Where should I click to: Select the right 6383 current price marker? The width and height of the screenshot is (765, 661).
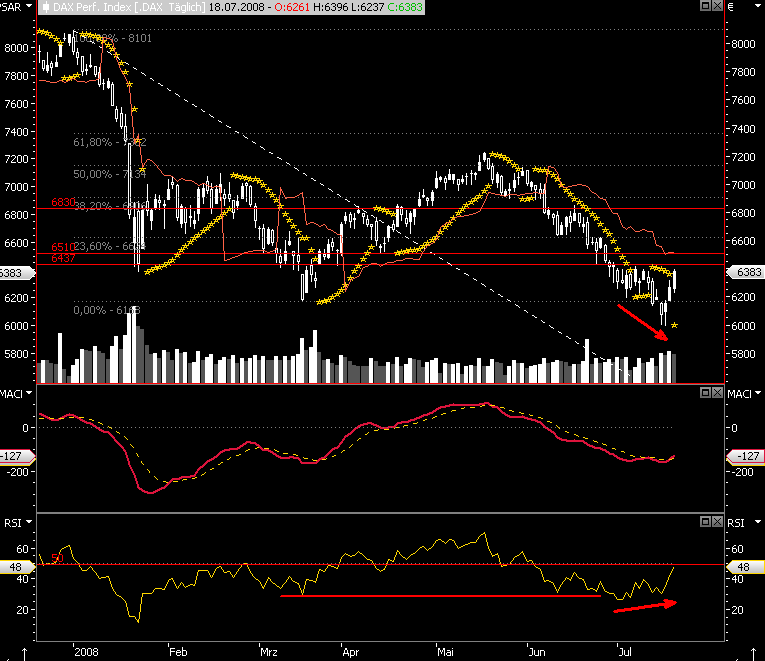pyautogui.click(x=745, y=272)
